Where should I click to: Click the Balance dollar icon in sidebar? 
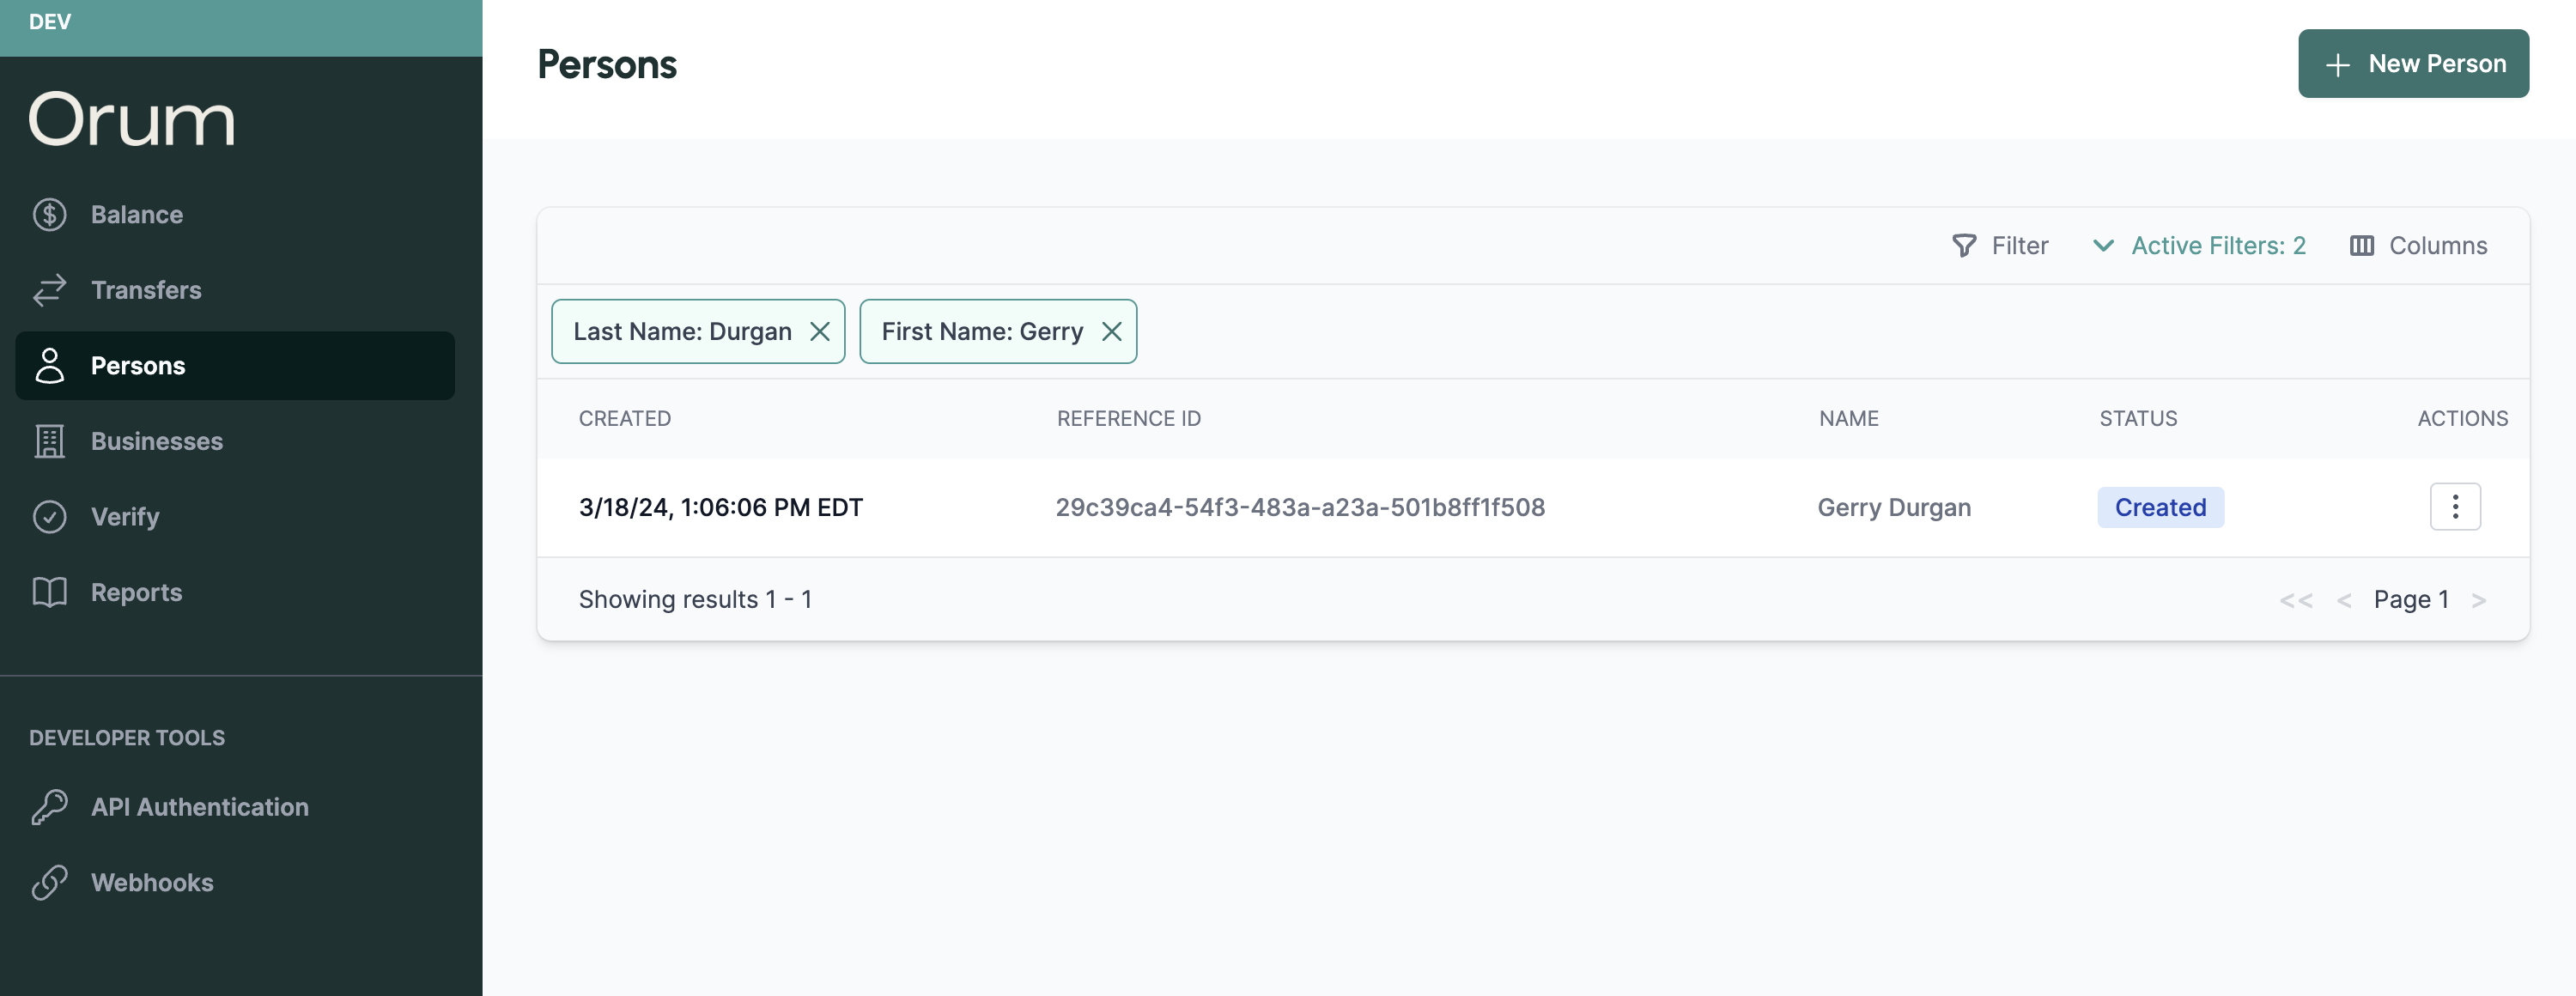tap(49, 215)
